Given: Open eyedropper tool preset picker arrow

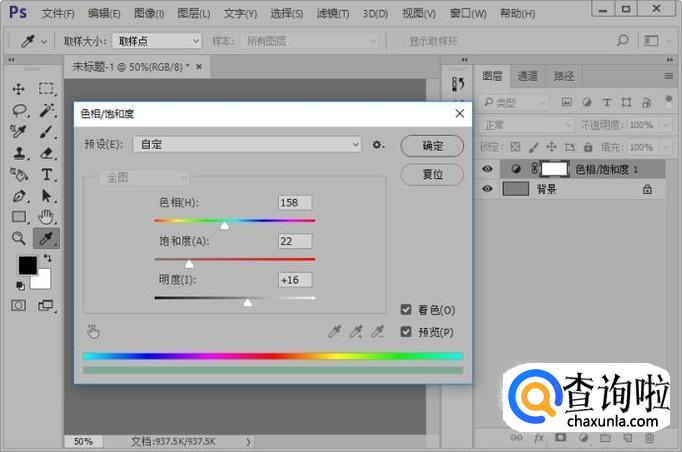Looking at the screenshot, I should (x=43, y=42).
